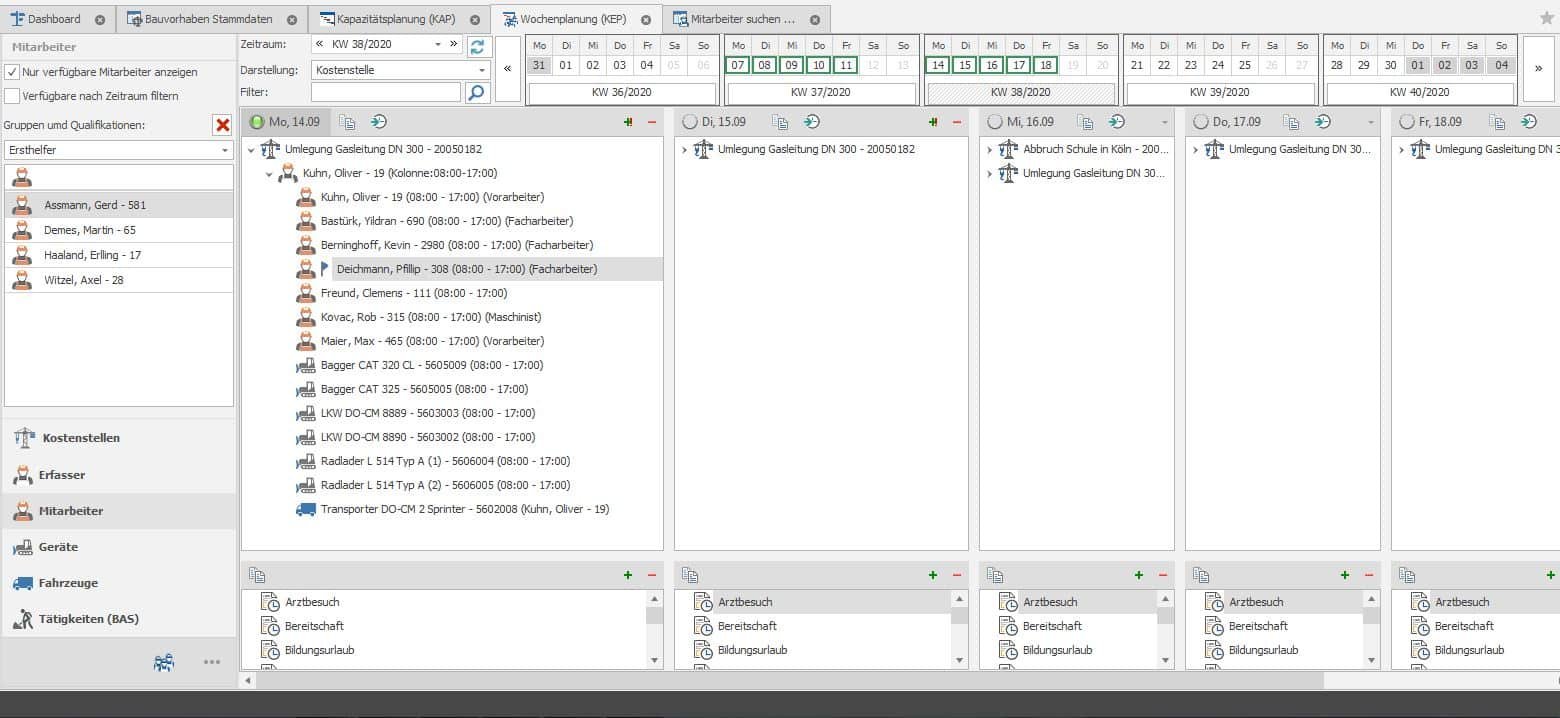Image resolution: width=1560 pixels, height=718 pixels.
Task: Click the red X clear-filter icon
Action: 222,125
